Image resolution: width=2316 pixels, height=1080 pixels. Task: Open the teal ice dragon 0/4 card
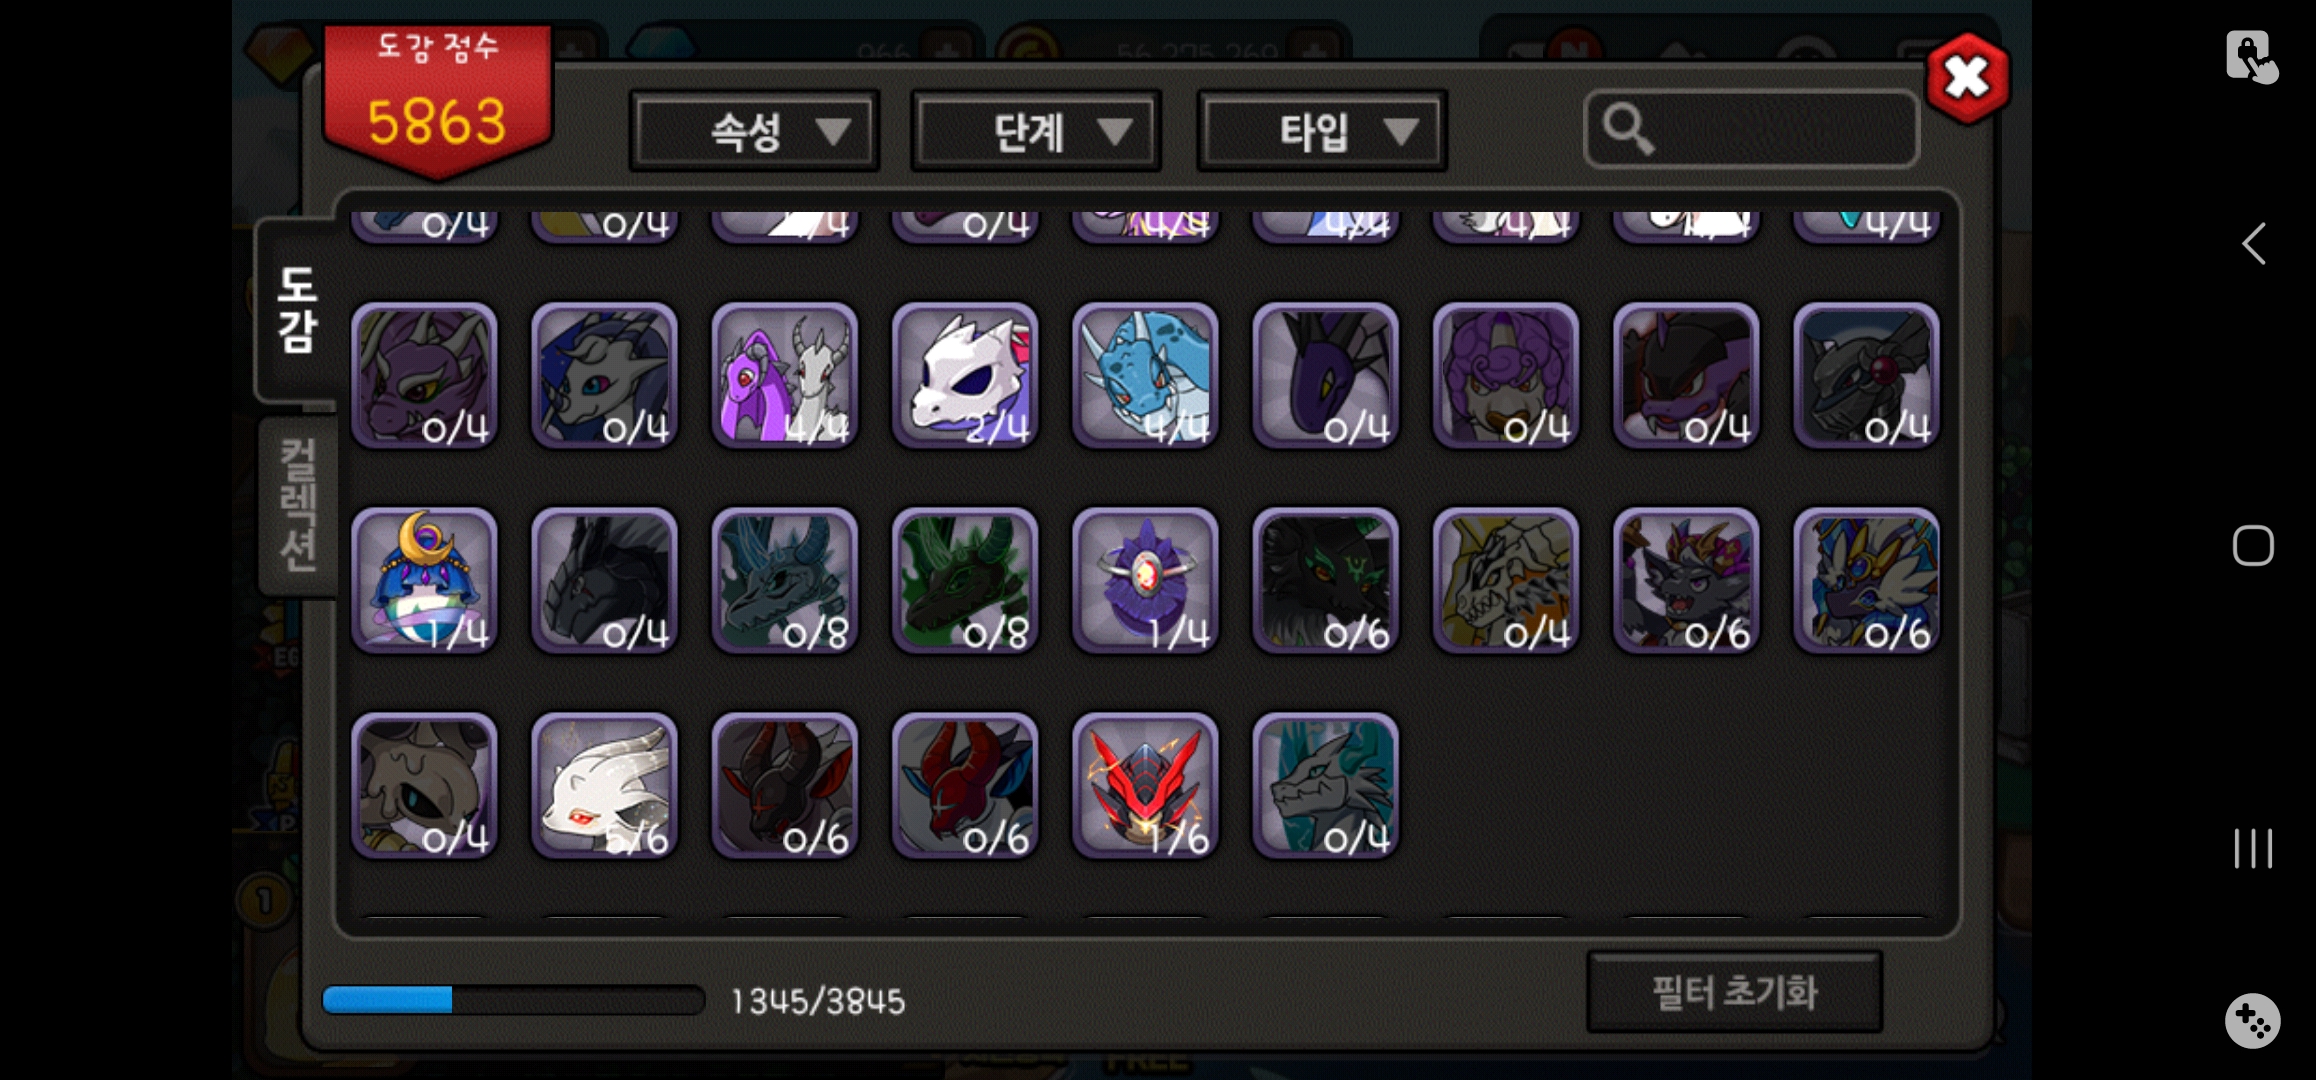(x=1325, y=786)
